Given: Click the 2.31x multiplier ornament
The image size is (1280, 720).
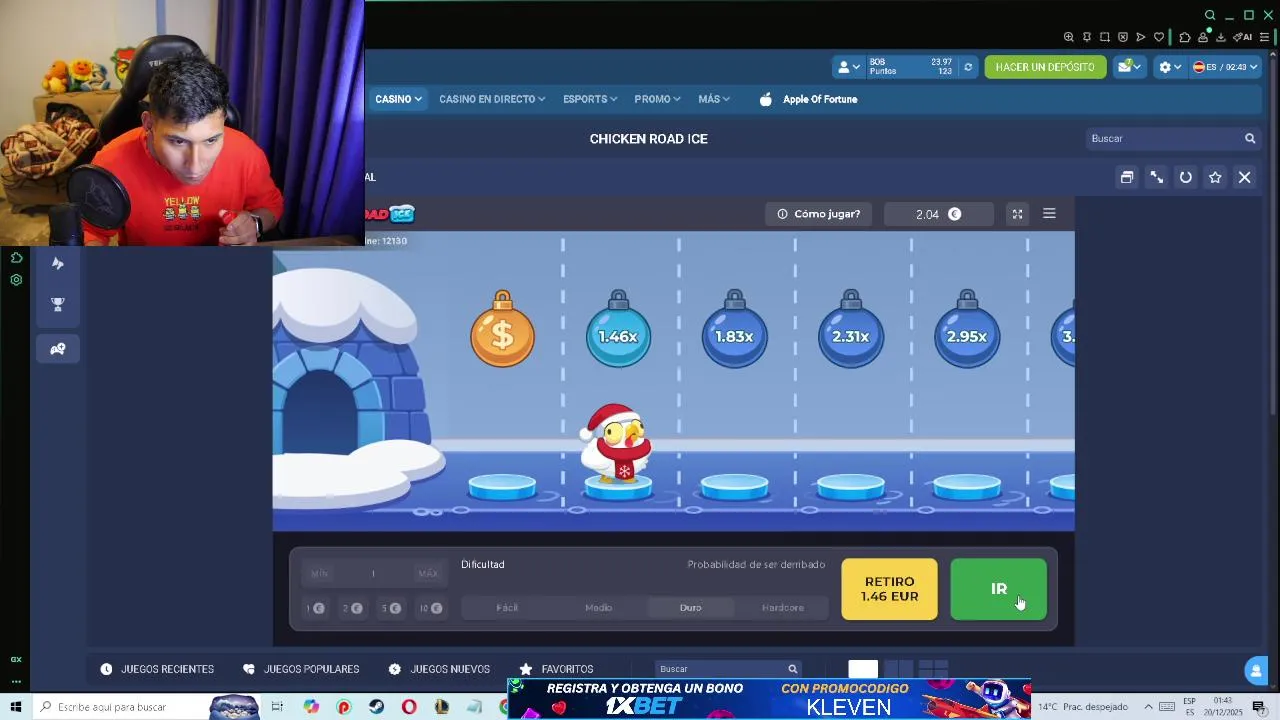Looking at the screenshot, I should (850, 330).
